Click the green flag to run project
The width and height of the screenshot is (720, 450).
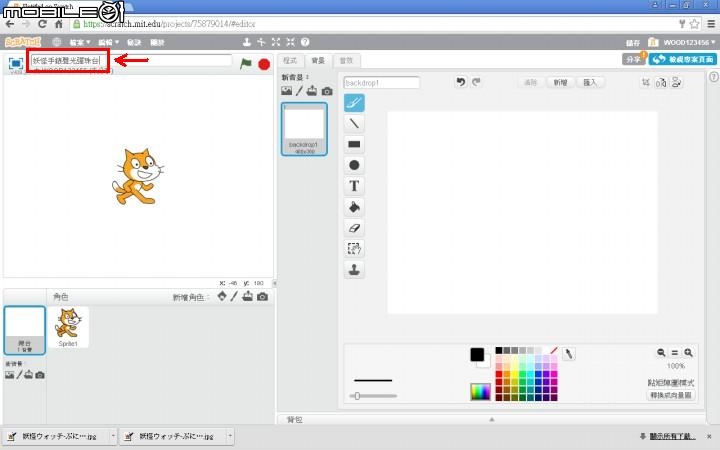pyautogui.click(x=246, y=64)
